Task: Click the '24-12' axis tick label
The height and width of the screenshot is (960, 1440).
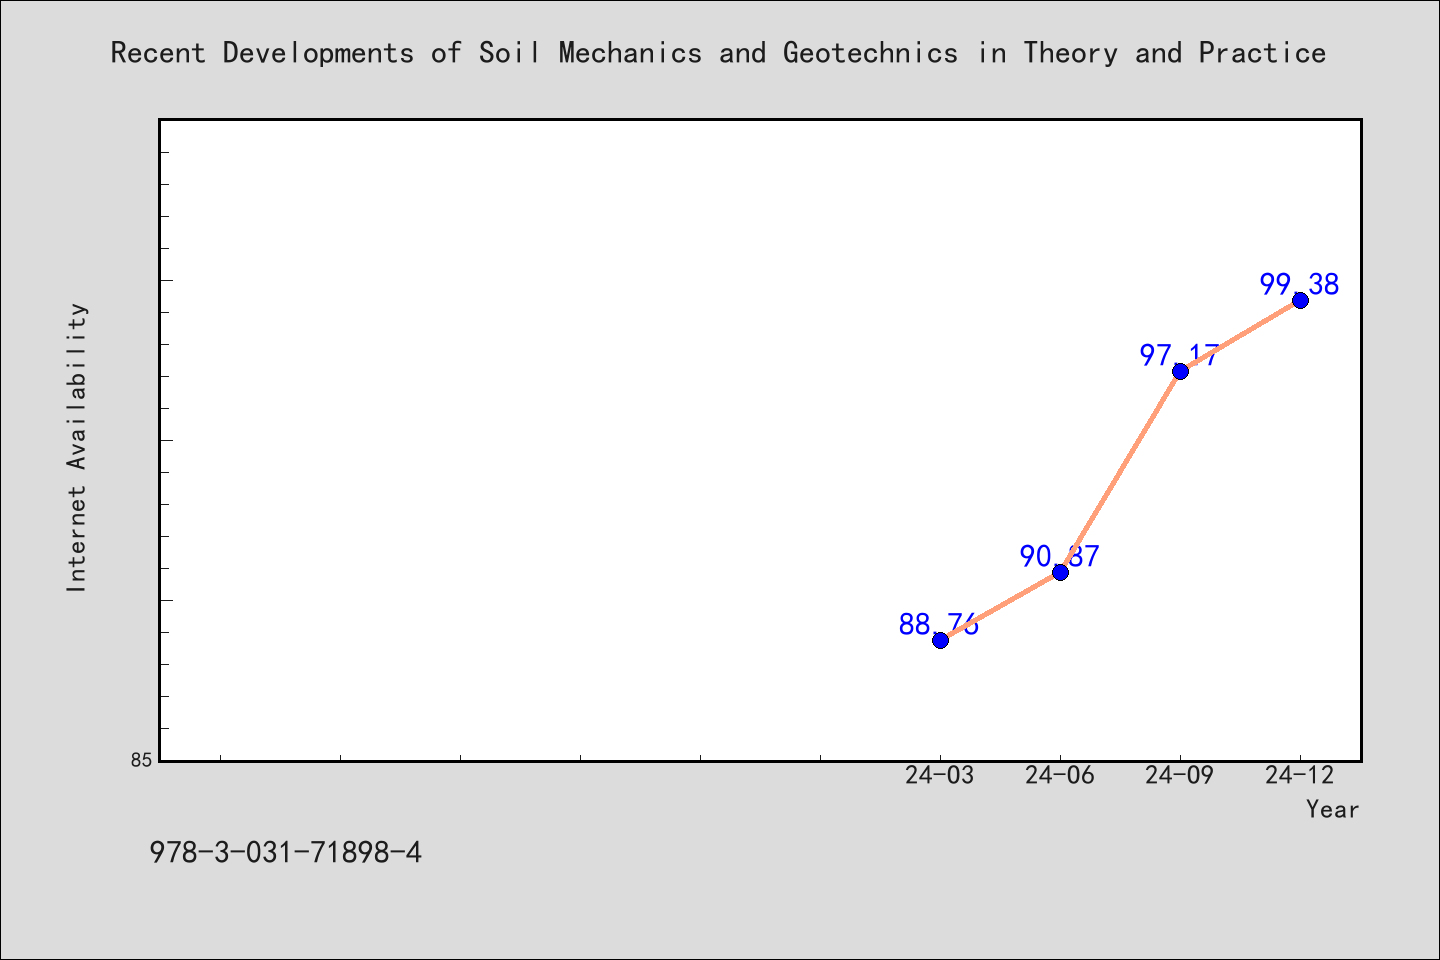Action: 1300,775
